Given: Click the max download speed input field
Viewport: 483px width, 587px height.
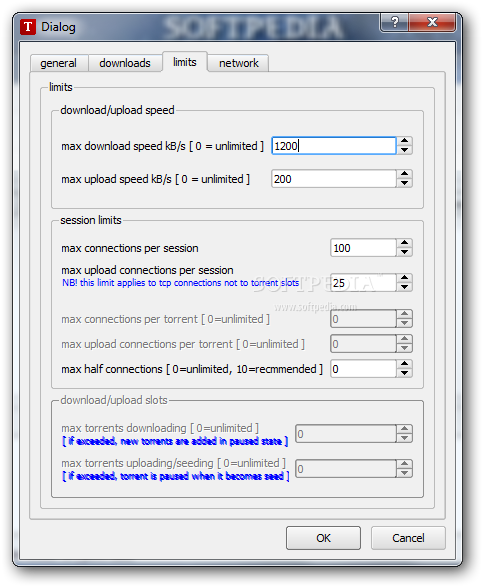Looking at the screenshot, I should point(334,146).
